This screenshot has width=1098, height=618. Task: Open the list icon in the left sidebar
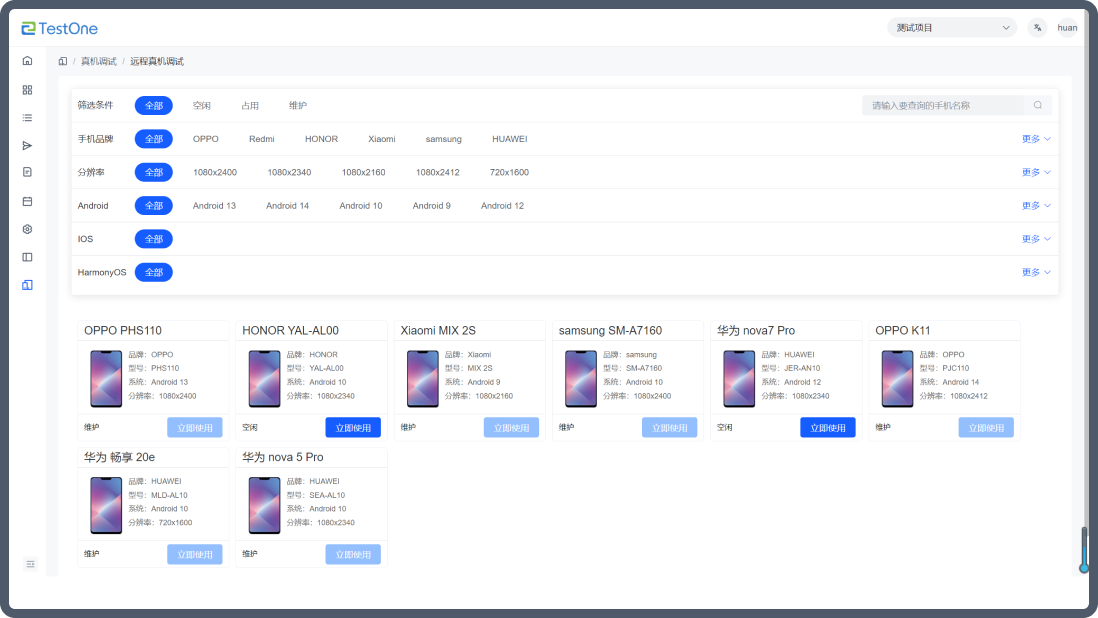click(27, 118)
